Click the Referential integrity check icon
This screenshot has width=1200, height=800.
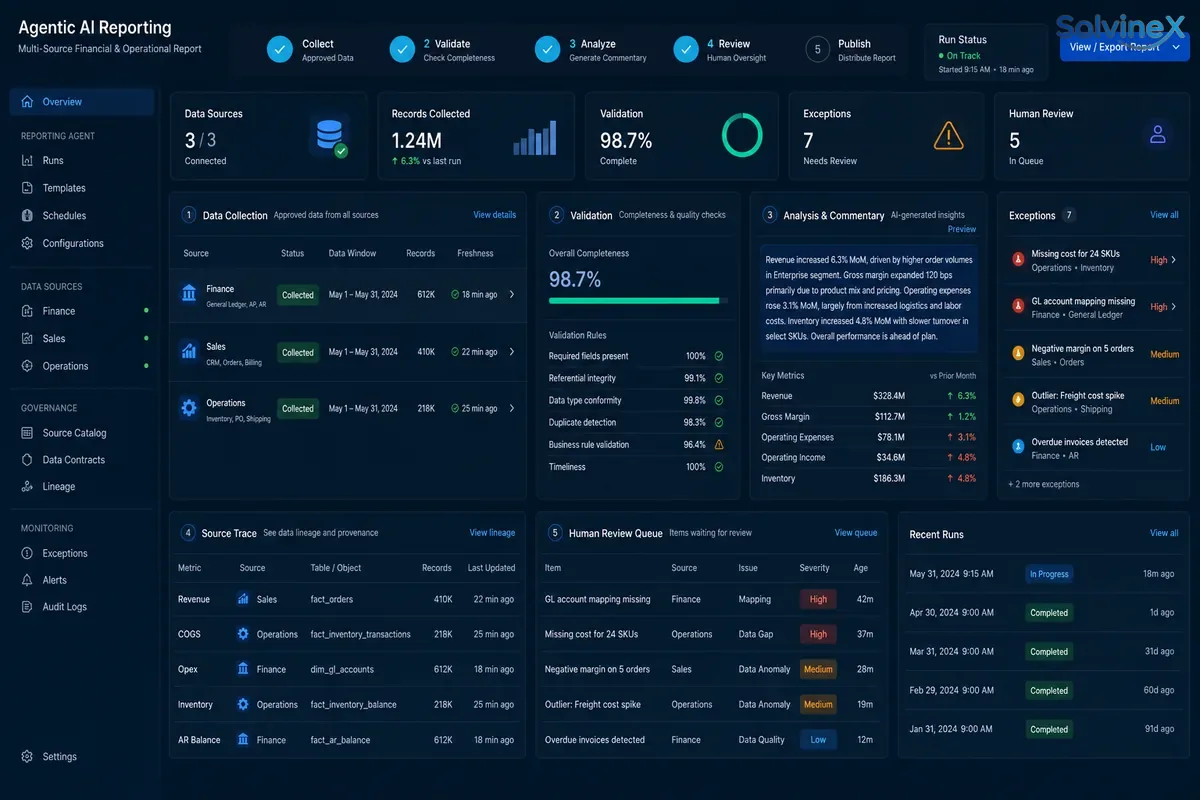pyautogui.click(x=719, y=378)
